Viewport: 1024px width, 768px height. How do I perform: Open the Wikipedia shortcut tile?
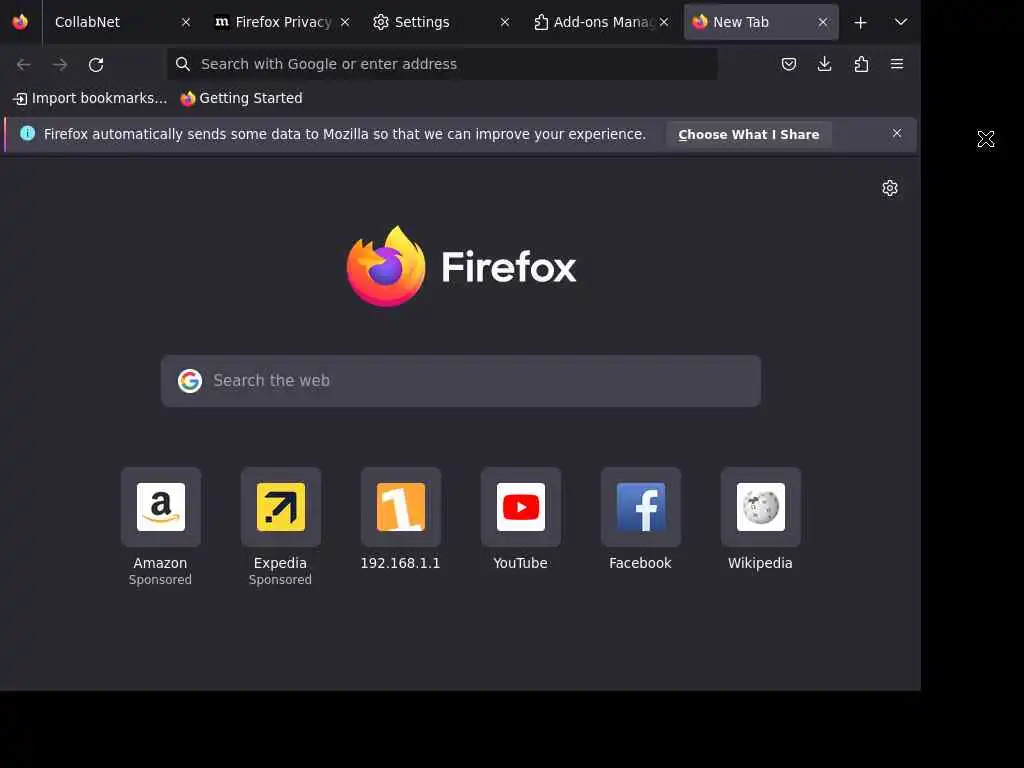(x=761, y=507)
